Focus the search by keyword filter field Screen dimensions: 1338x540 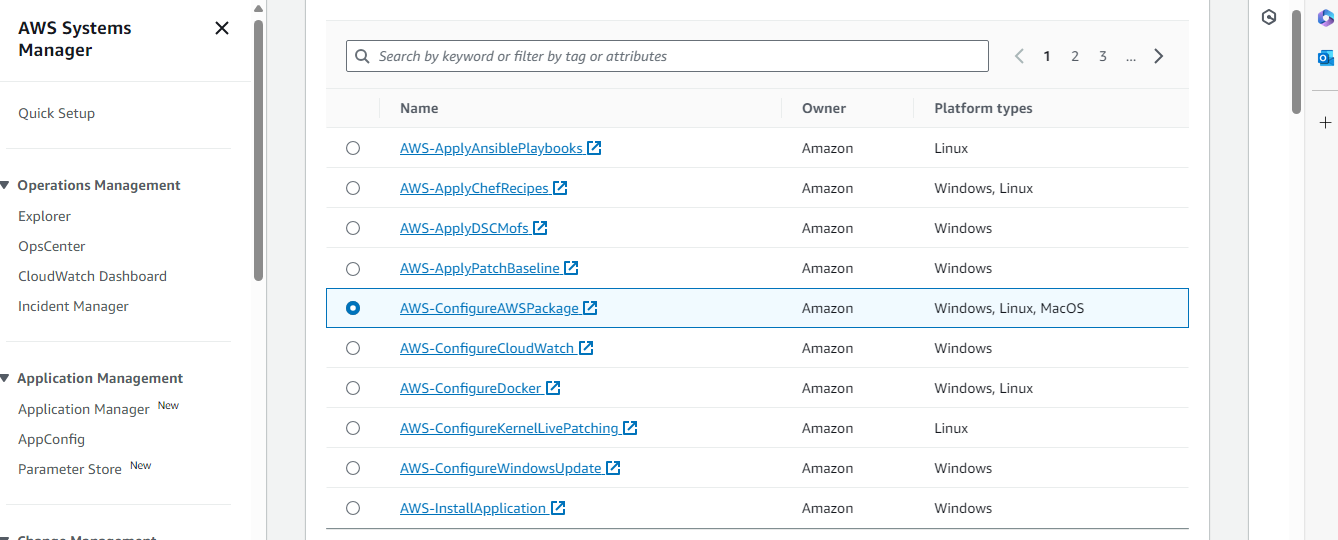coord(667,56)
